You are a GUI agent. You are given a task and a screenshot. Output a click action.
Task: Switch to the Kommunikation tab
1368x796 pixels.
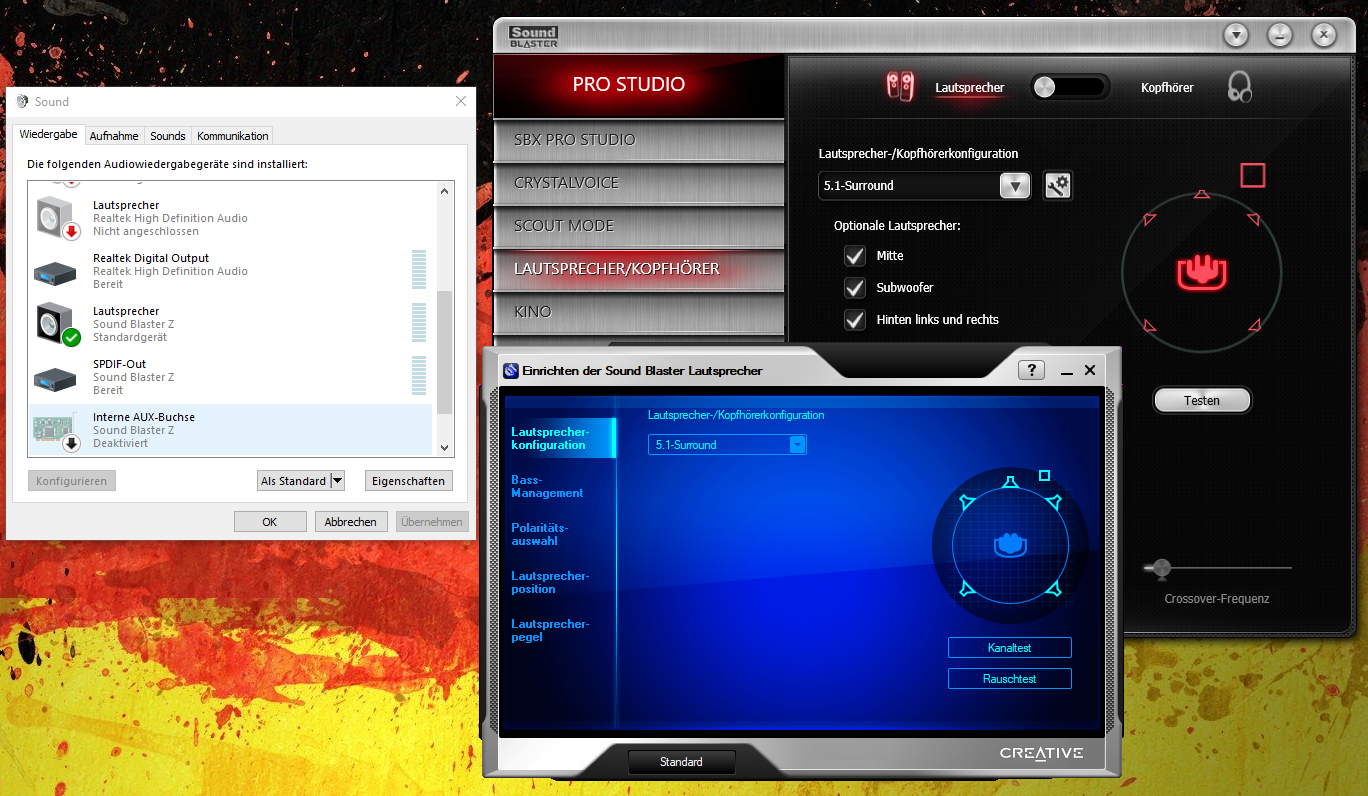(x=233, y=136)
